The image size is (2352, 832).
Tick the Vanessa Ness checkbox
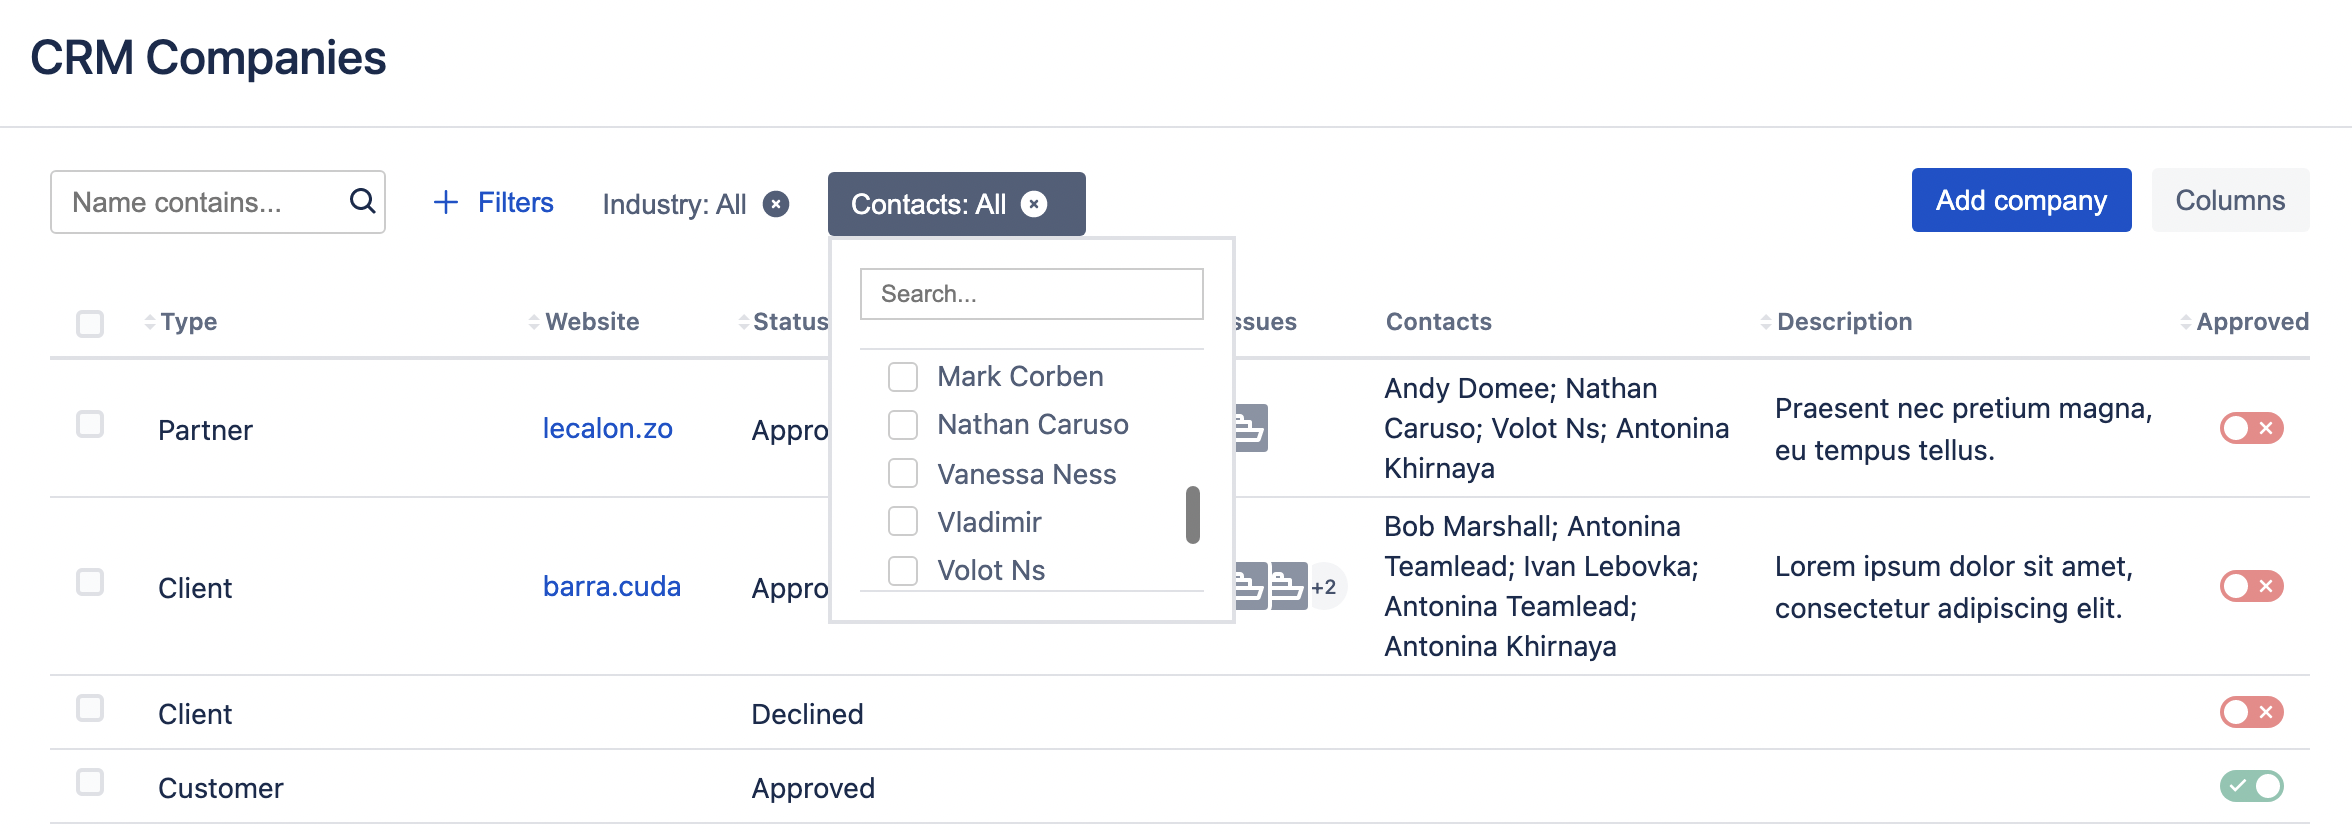[x=903, y=473]
